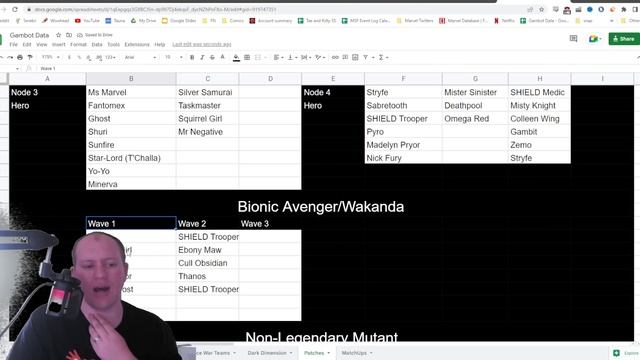Open the Extensions menu
Image resolution: width=640 pixels, height=360 pixels.
click(137, 44)
